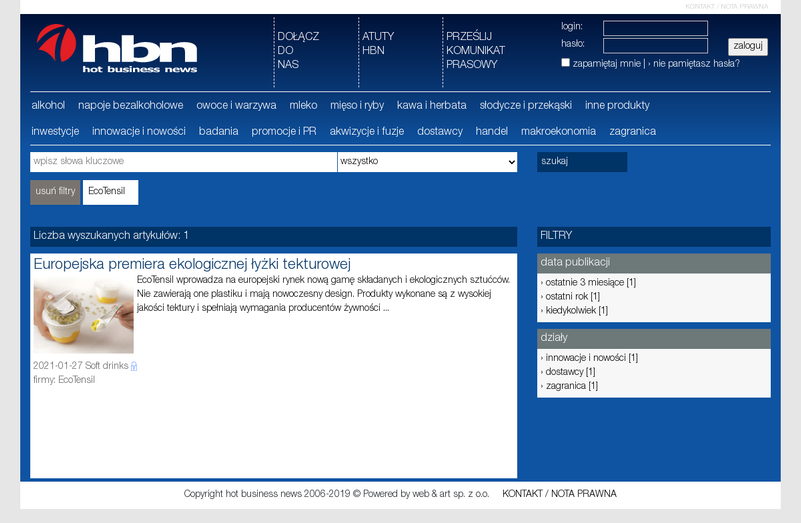The image size is (801, 523).
Task: Open the napoje bezalkoholowe category
Action: pyautogui.click(x=130, y=105)
